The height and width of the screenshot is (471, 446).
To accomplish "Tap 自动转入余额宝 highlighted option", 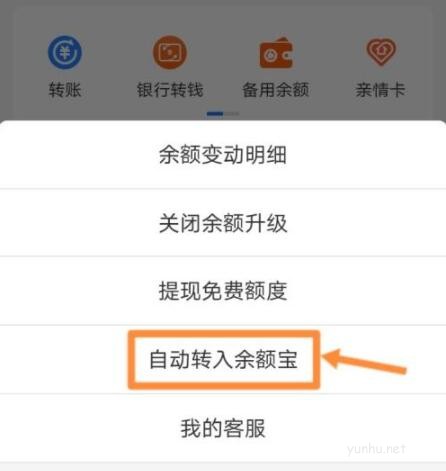I will coord(223,359).
